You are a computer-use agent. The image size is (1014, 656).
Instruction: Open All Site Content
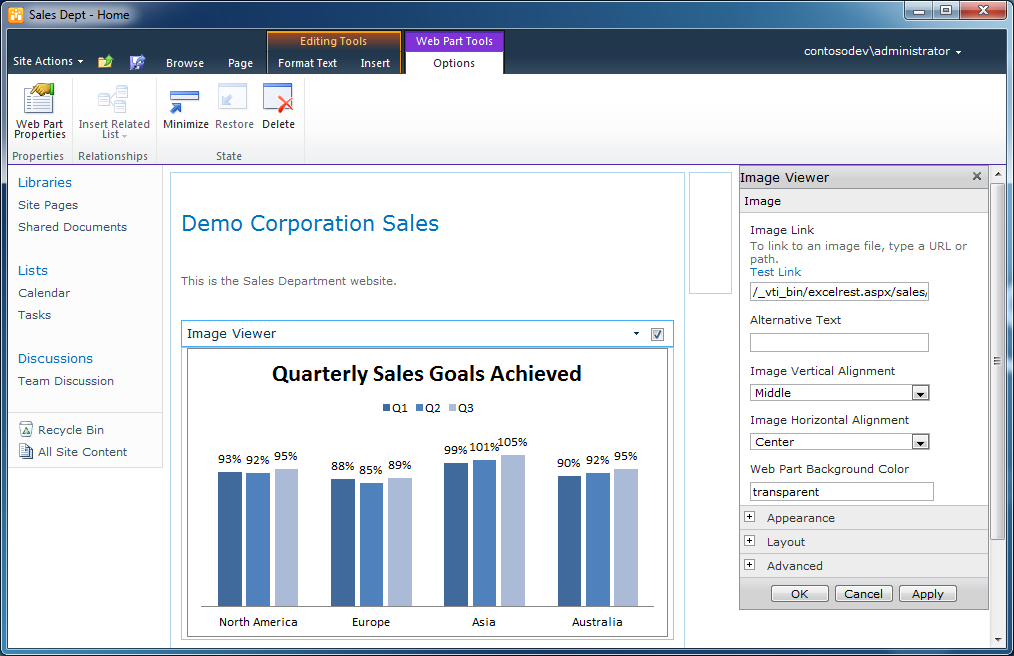click(x=82, y=452)
